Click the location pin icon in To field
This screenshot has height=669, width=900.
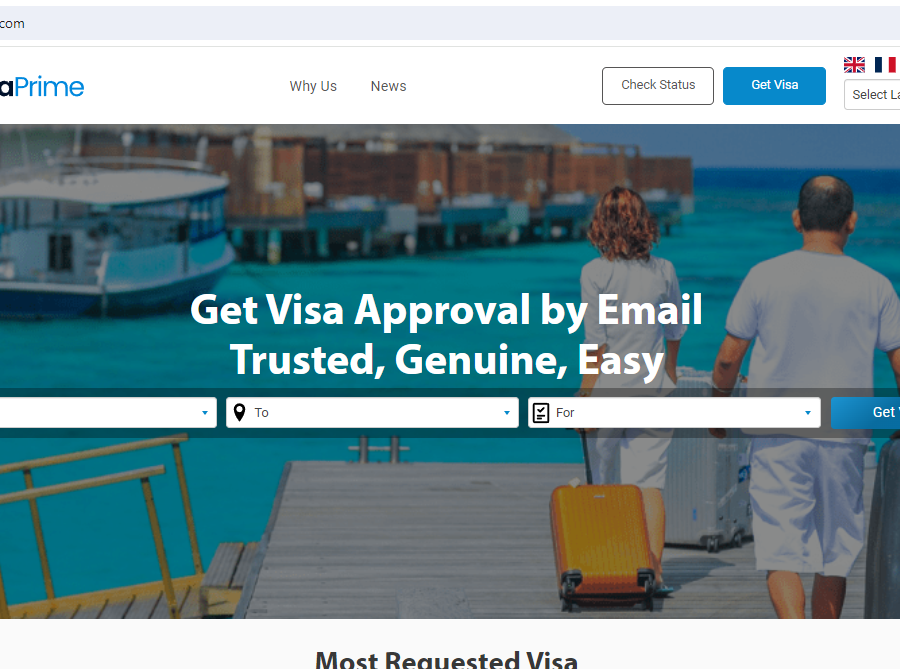(x=239, y=413)
